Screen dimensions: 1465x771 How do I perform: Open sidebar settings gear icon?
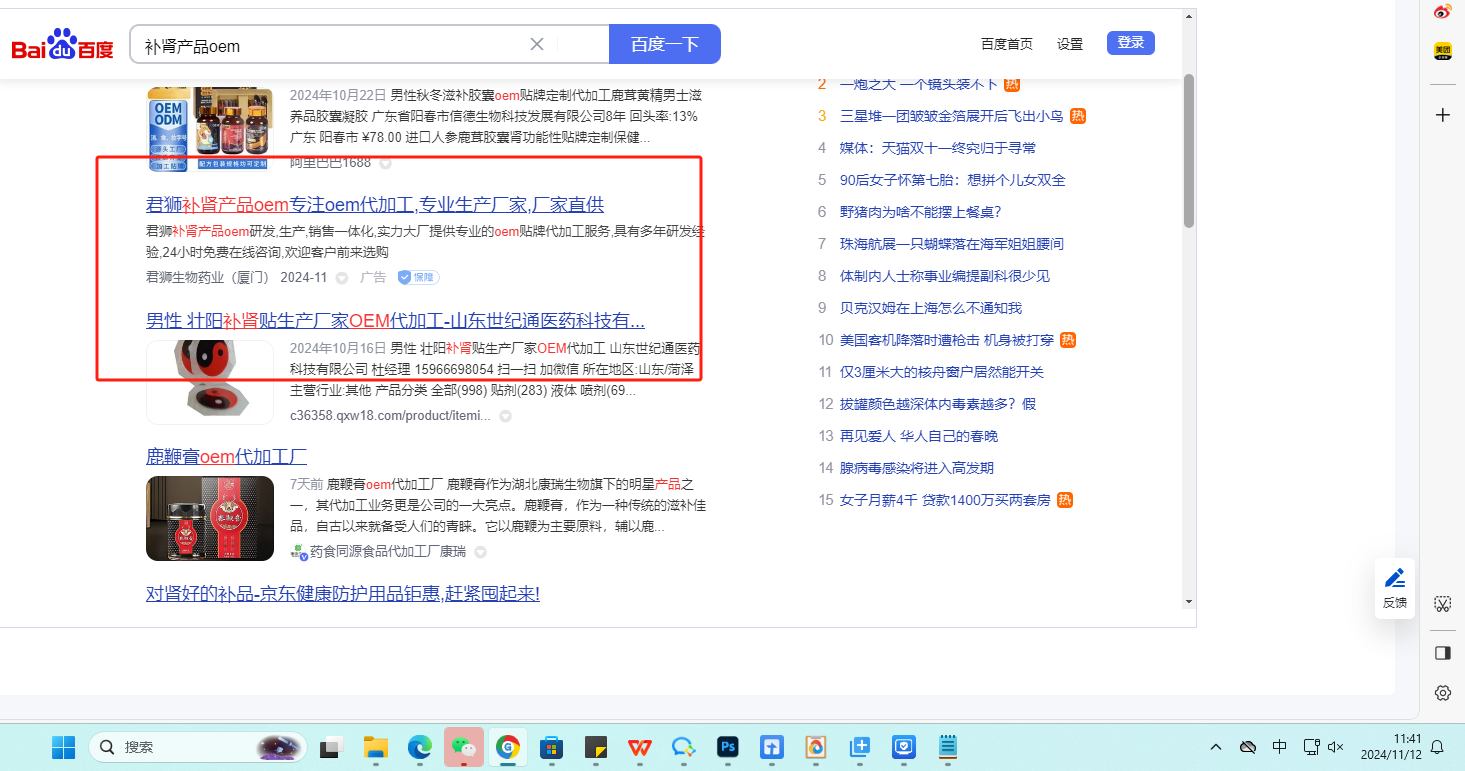1442,692
